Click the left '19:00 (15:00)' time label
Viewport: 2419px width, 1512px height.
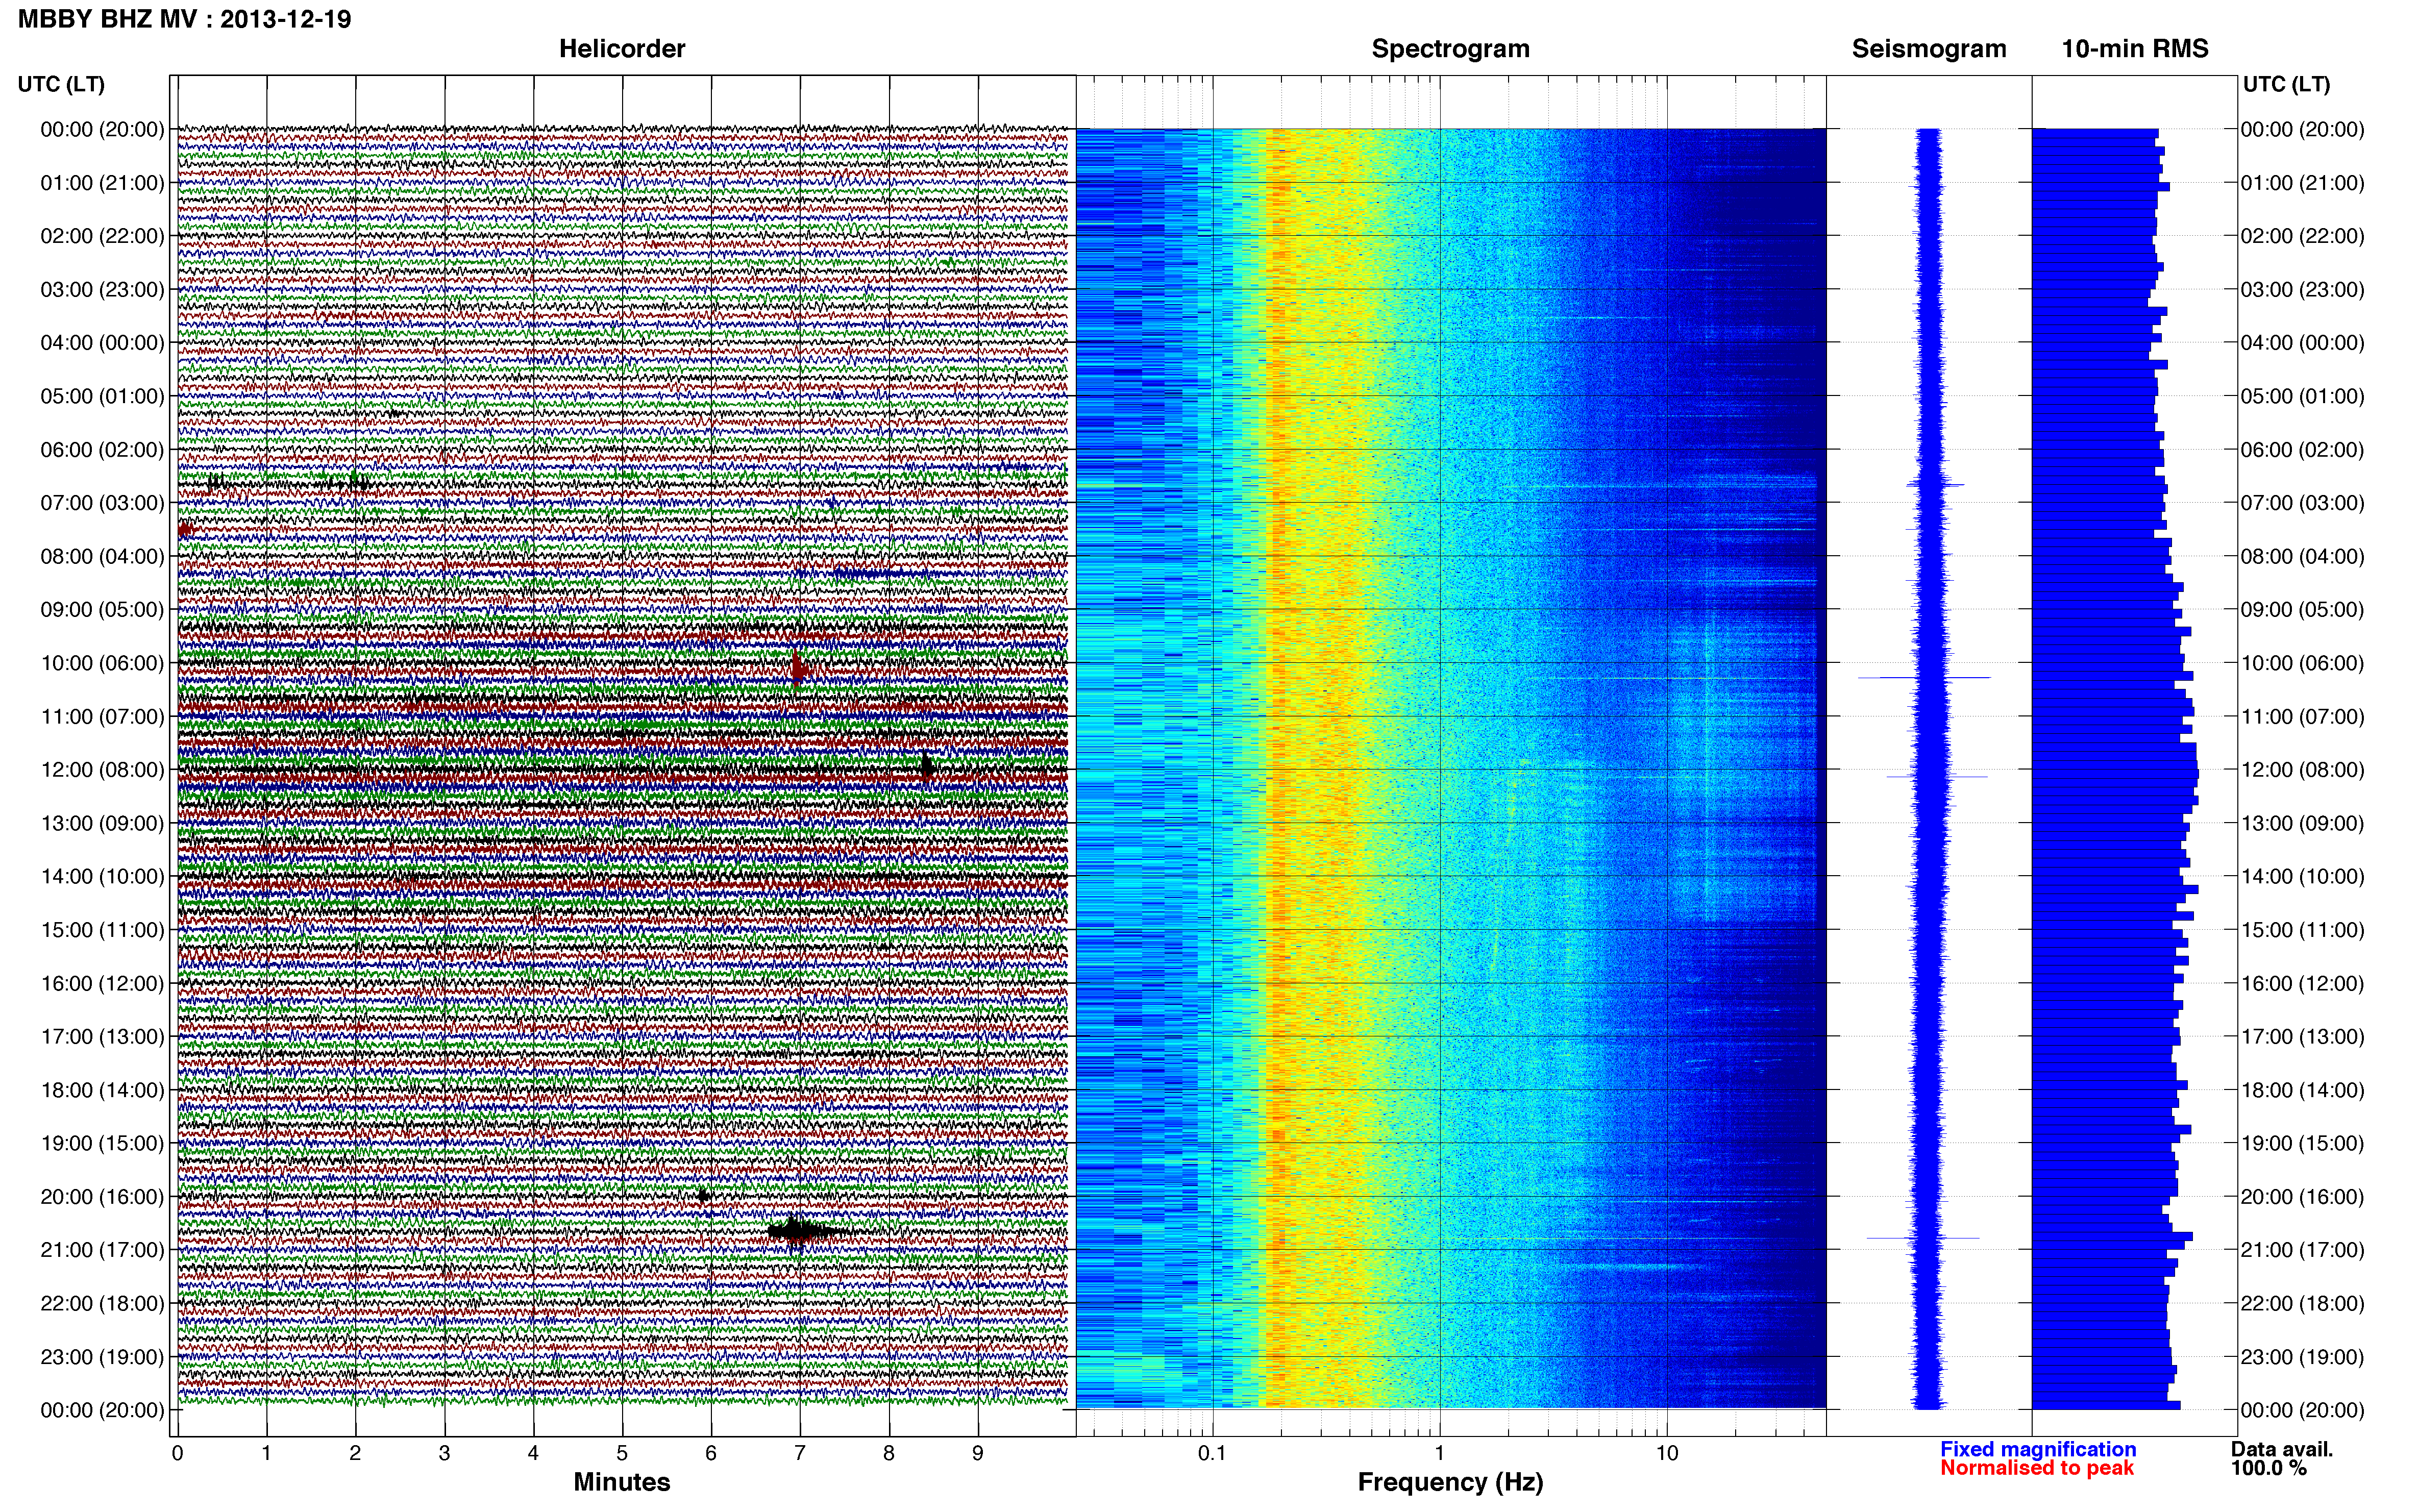[102, 1143]
